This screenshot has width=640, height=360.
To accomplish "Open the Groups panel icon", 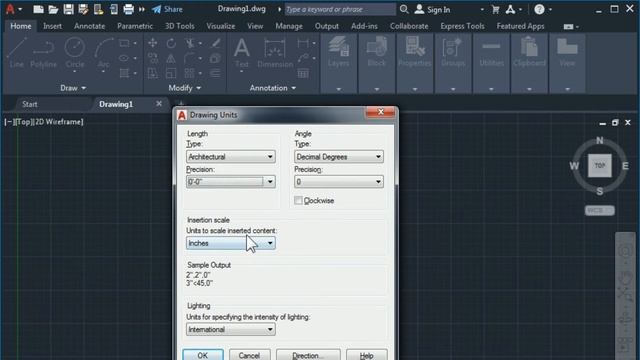I will 453,51.
